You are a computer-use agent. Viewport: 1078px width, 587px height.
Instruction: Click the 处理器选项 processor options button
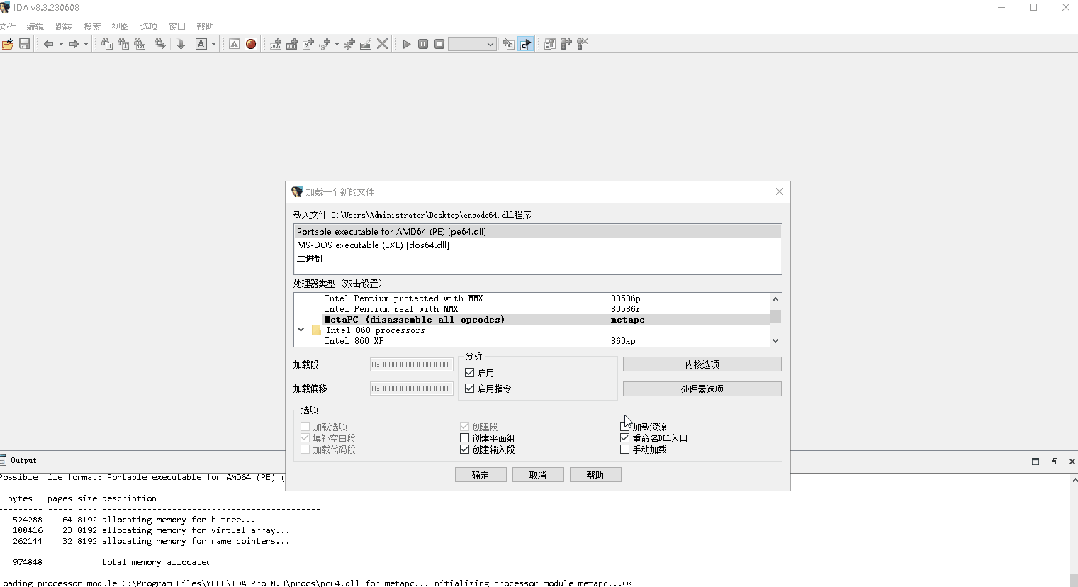coord(702,388)
